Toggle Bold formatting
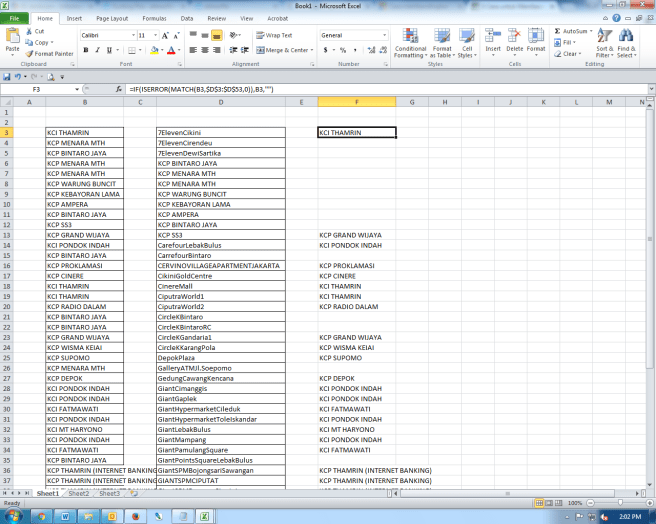Image resolution: width=656 pixels, height=524 pixels. 82,50
